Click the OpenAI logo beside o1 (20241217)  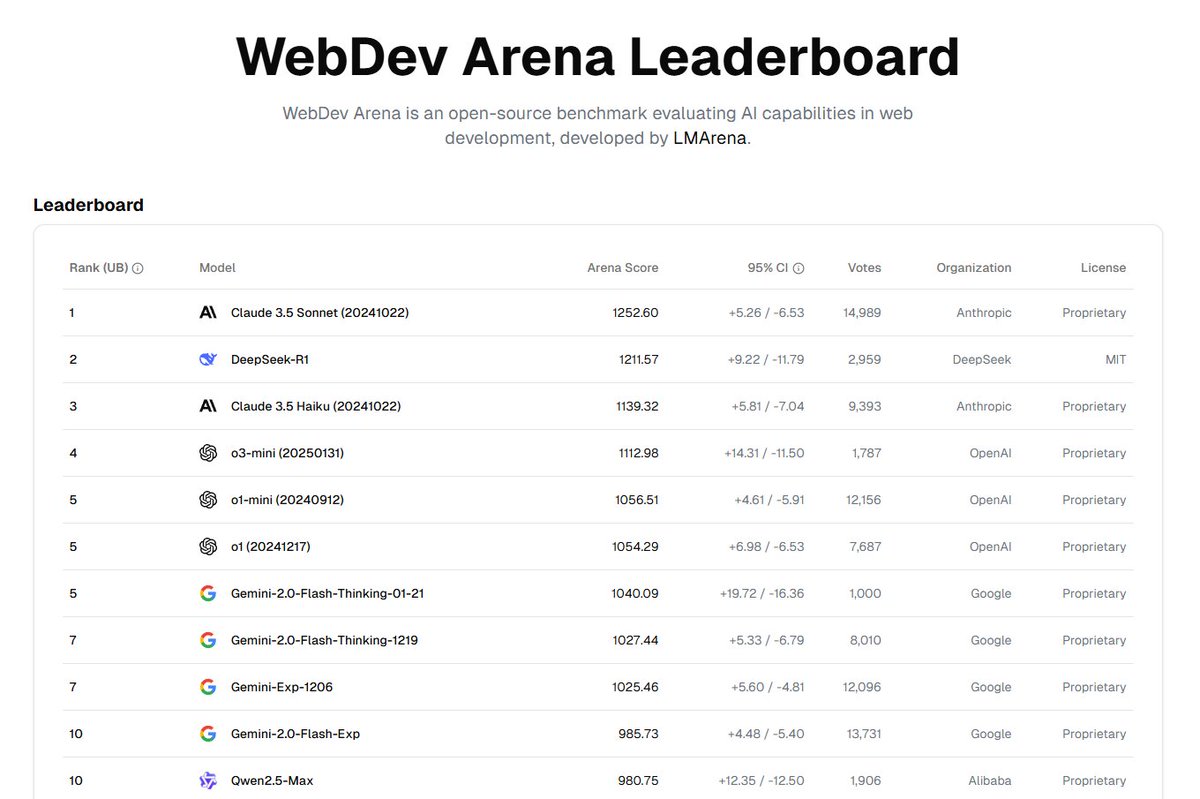pyautogui.click(x=208, y=547)
